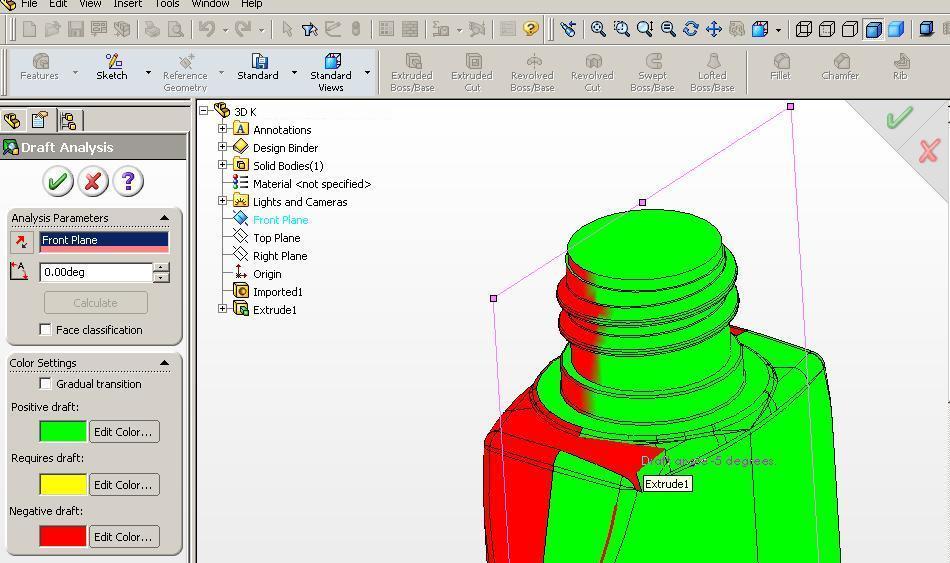
Task: Expand the Design Binder tree node
Action: click(222, 147)
